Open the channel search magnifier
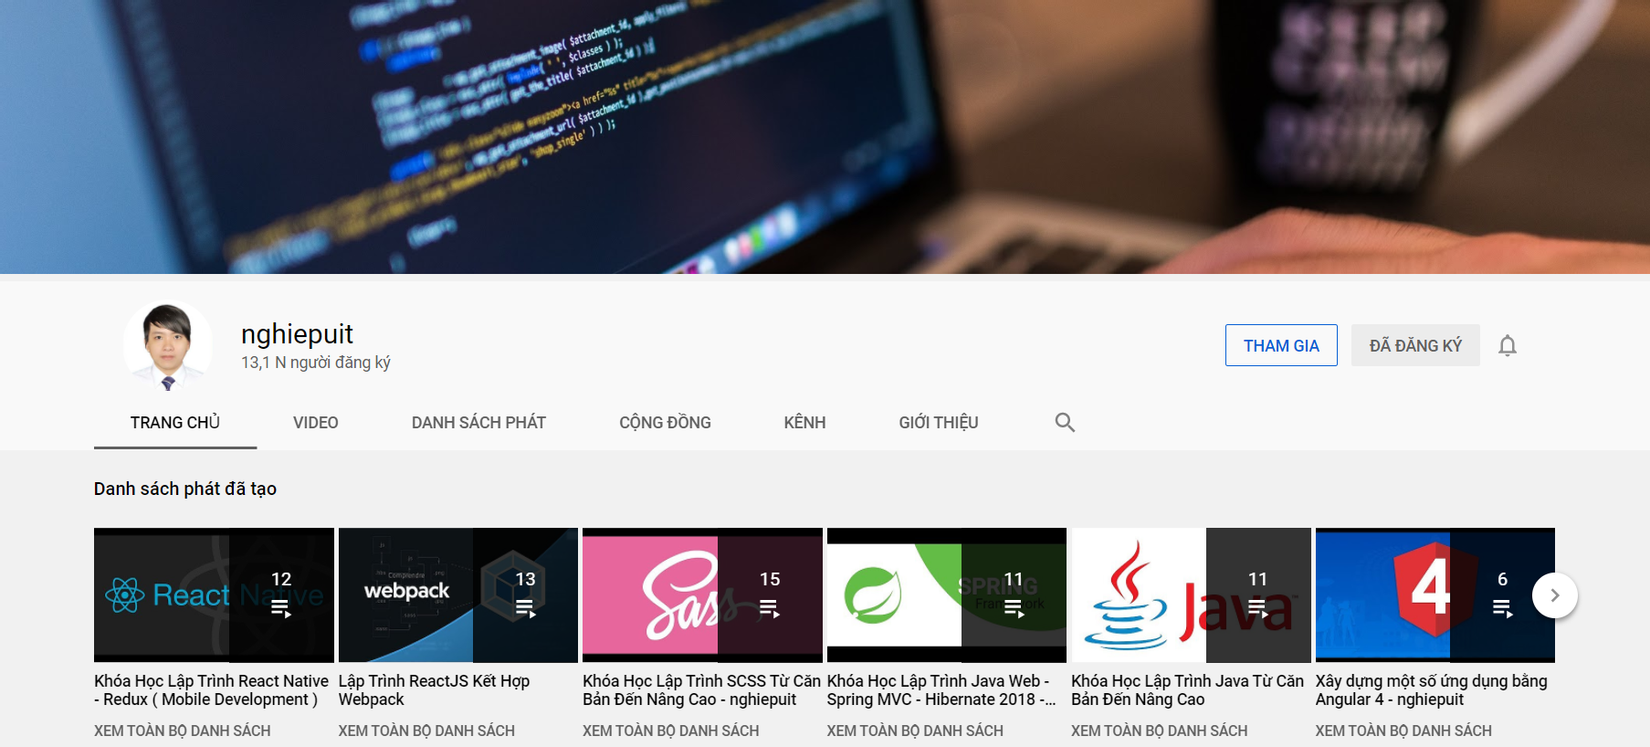This screenshot has height=747, width=1650. coord(1065,422)
